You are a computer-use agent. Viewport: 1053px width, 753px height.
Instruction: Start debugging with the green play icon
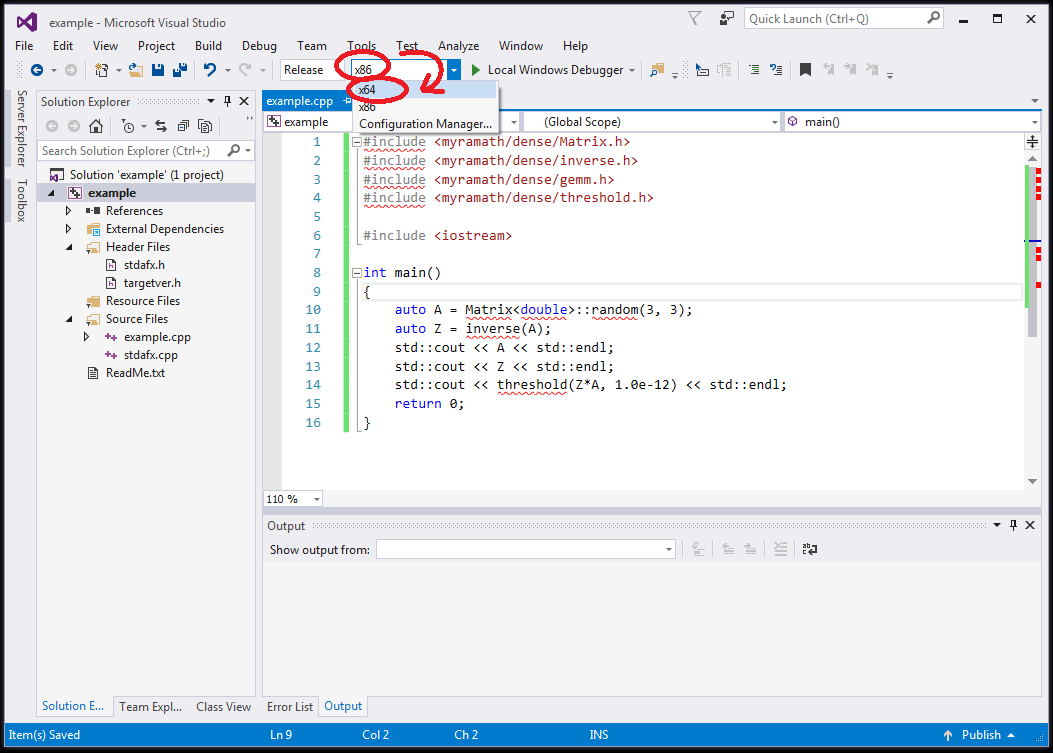pyautogui.click(x=475, y=70)
